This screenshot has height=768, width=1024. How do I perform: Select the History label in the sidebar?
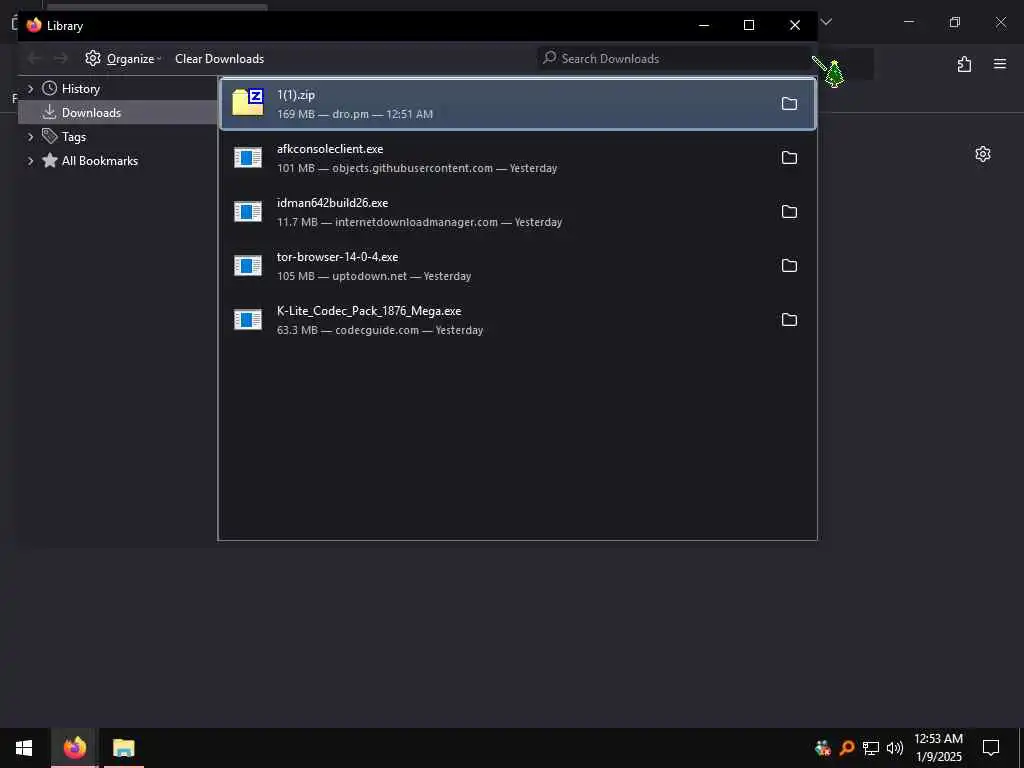(x=80, y=89)
